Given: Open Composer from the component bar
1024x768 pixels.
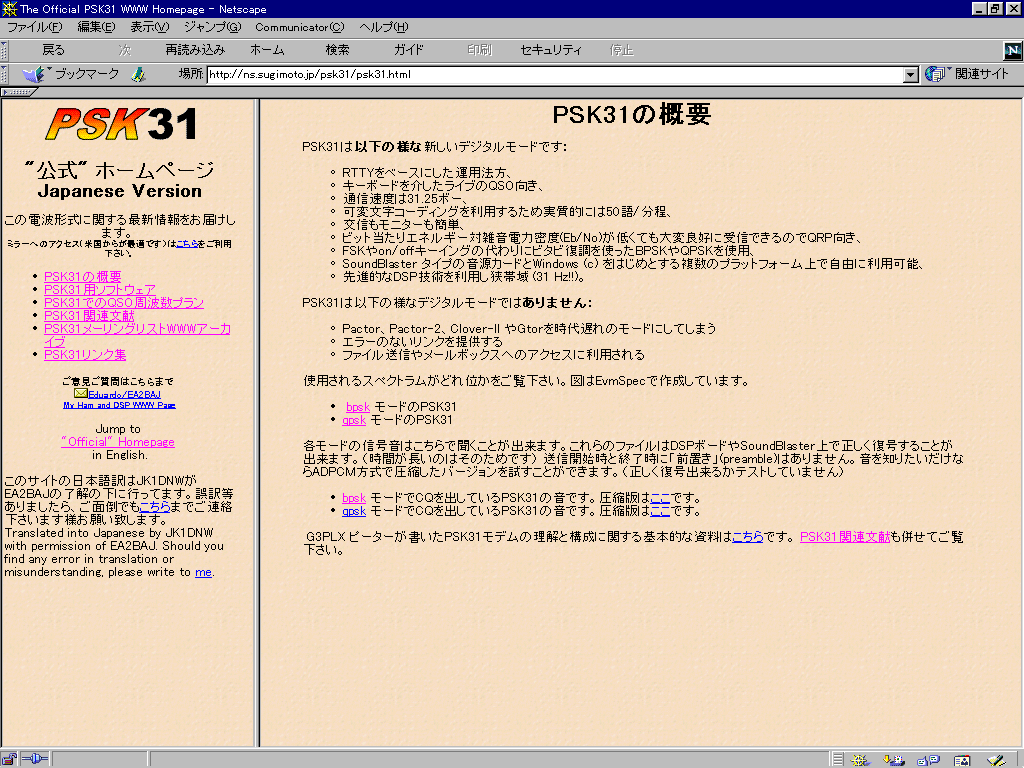Looking at the screenshot, I should coord(995,760).
